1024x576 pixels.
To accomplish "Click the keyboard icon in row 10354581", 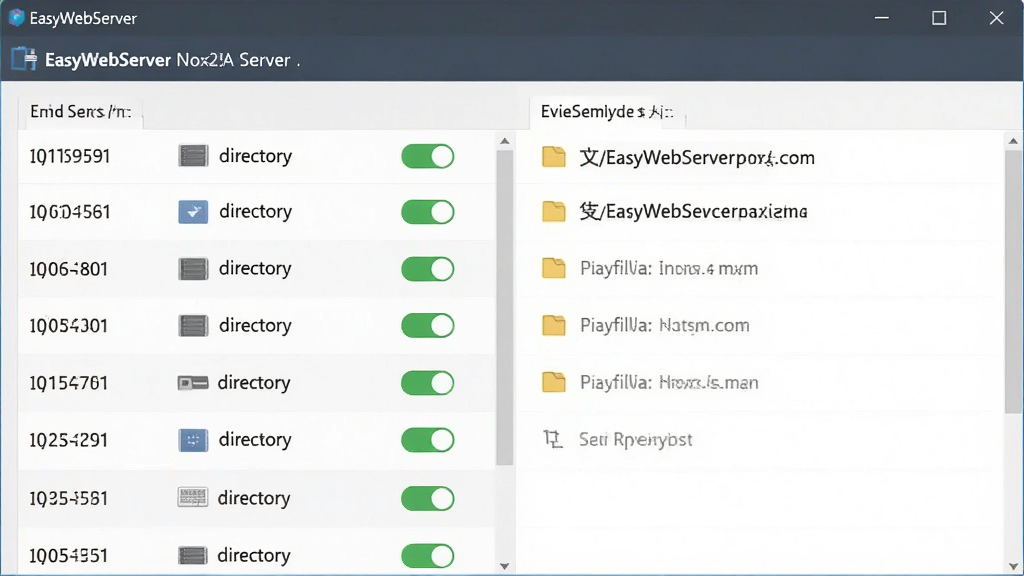I will (x=193, y=498).
